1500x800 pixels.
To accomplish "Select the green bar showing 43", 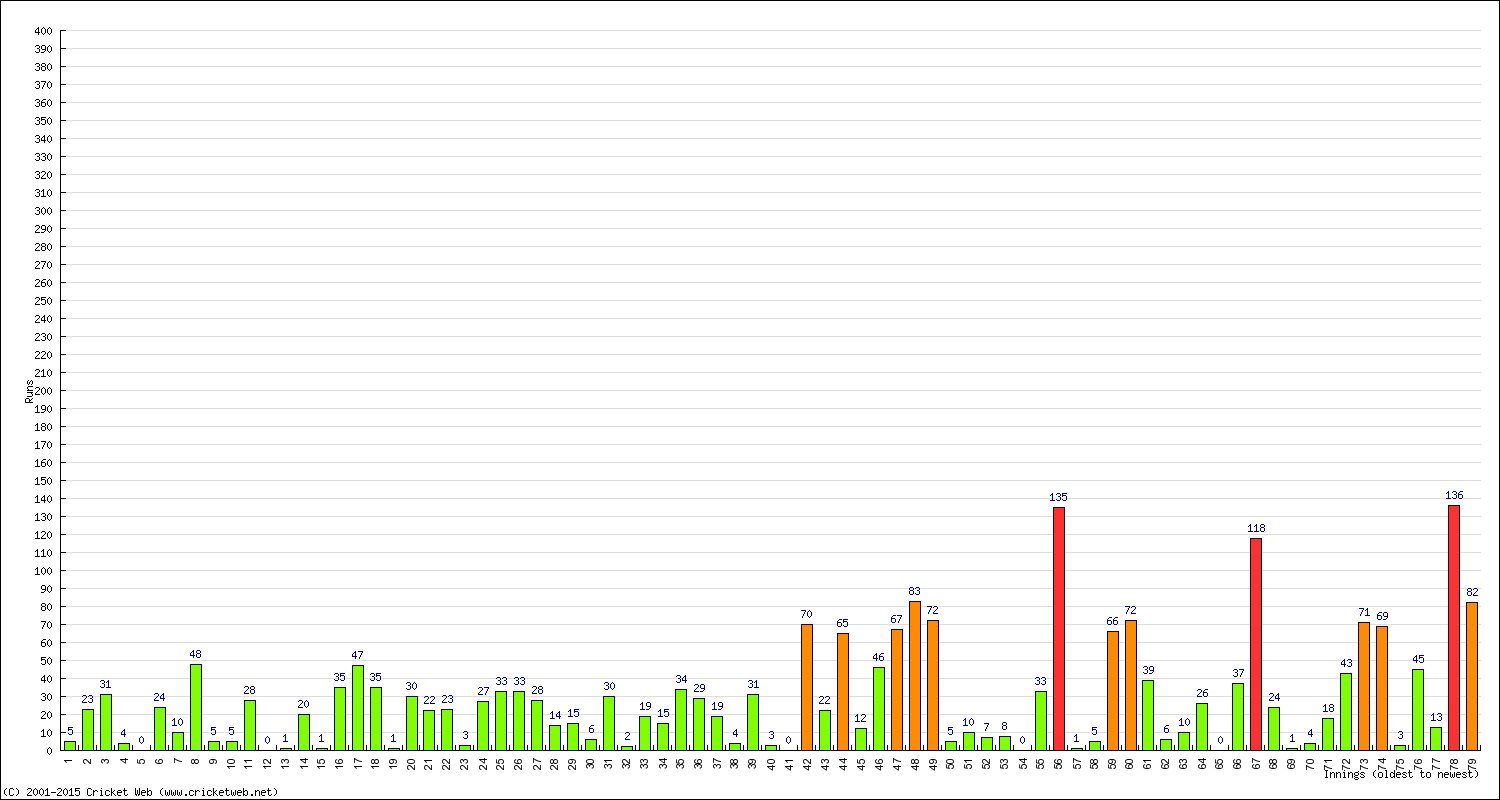I will (x=1346, y=711).
